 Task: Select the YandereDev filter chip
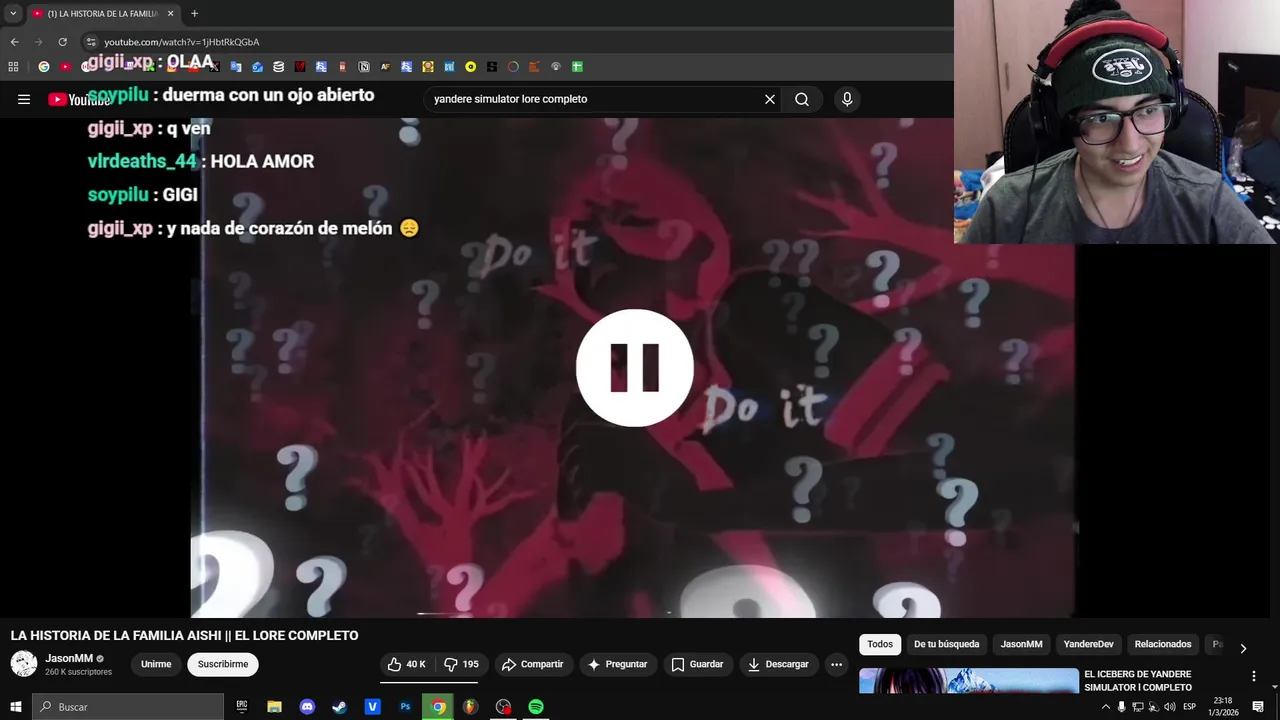tap(1088, 644)
